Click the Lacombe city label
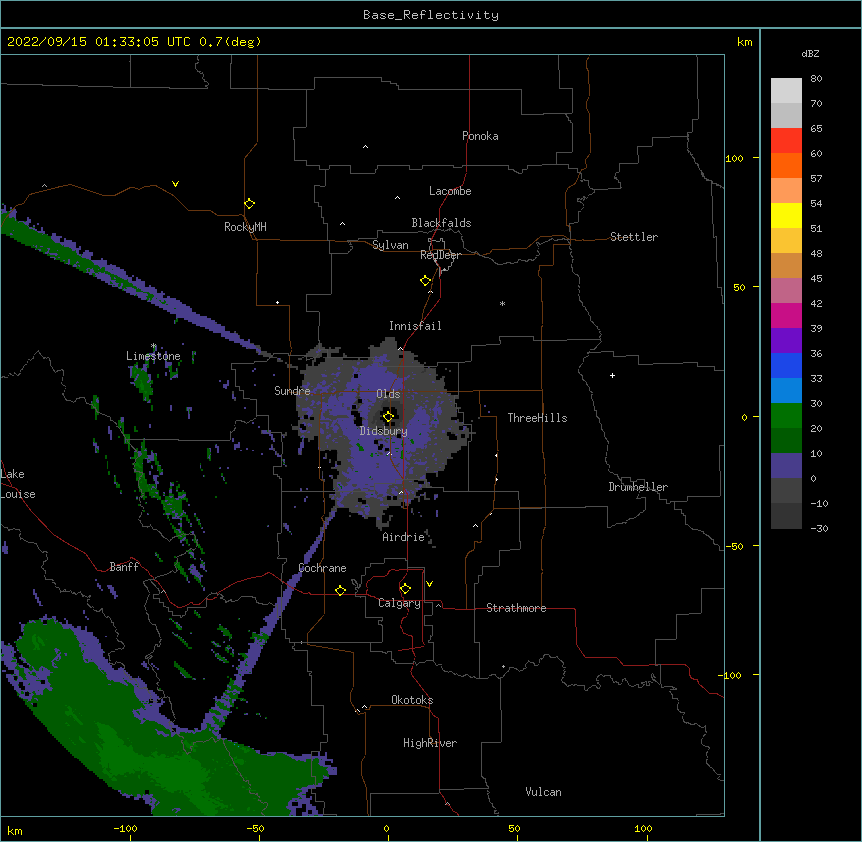 coord(450,191)
